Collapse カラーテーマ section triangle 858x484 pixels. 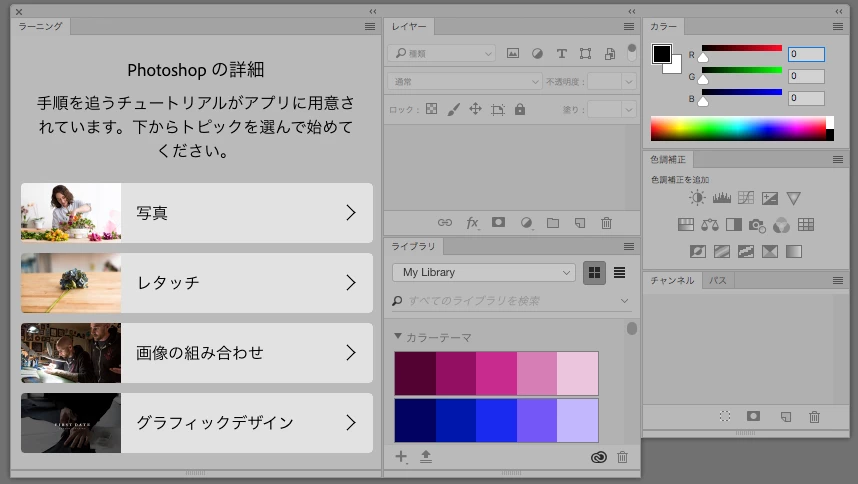tap(398, 336)
